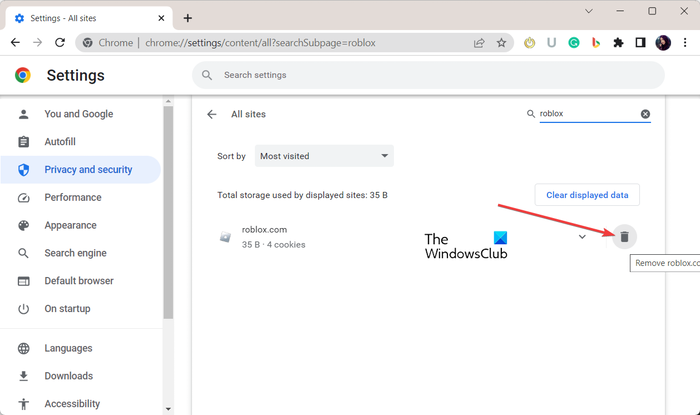700x415 pixels.
Task: Click the roblox site search input
Action: [x=588, y=114]
